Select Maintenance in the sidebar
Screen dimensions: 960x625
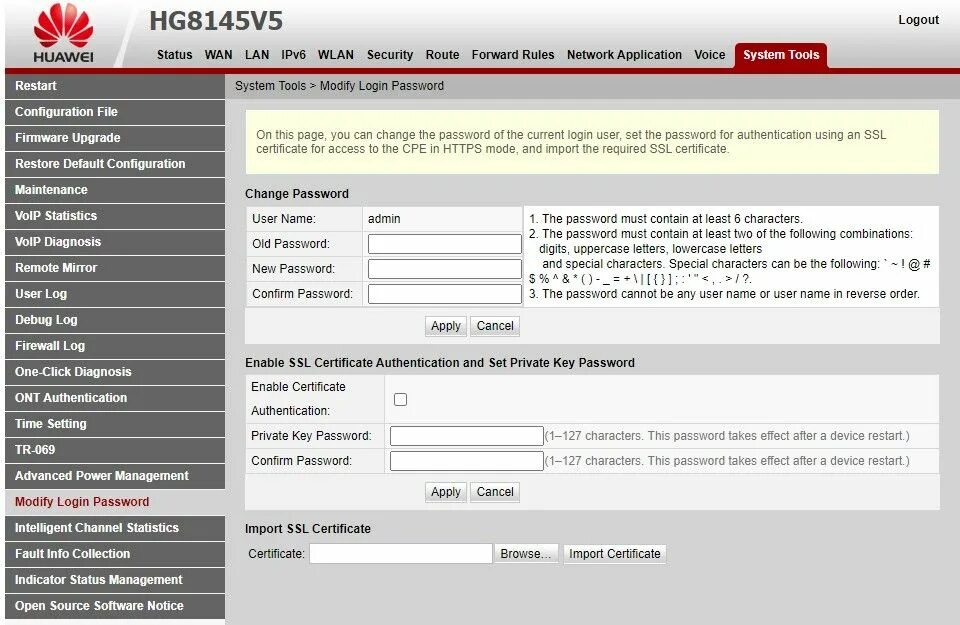[x=115, y=190]
